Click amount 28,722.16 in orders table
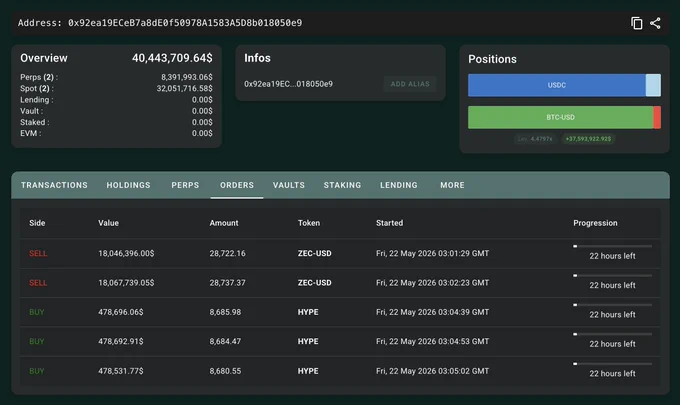Viewport: 680px width, 405px height. [227, 253]
